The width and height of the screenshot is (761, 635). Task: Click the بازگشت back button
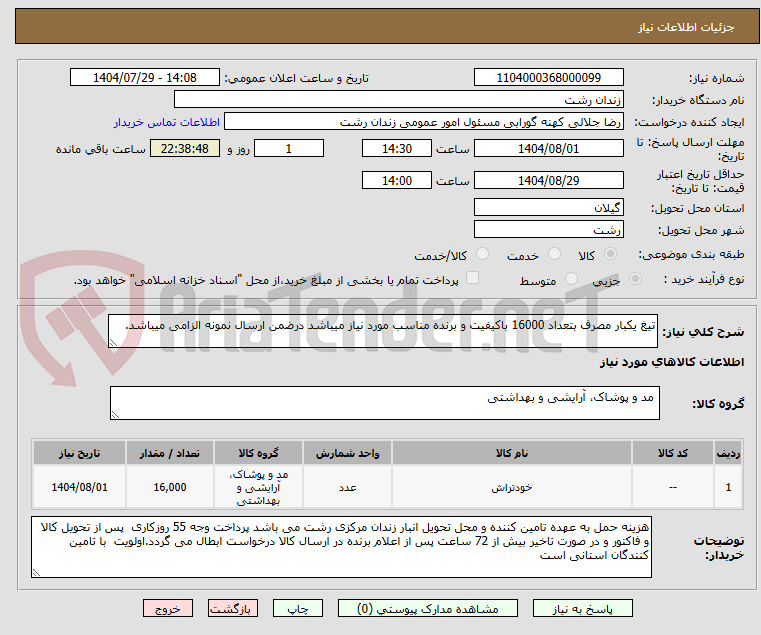(x=233, y=608)
